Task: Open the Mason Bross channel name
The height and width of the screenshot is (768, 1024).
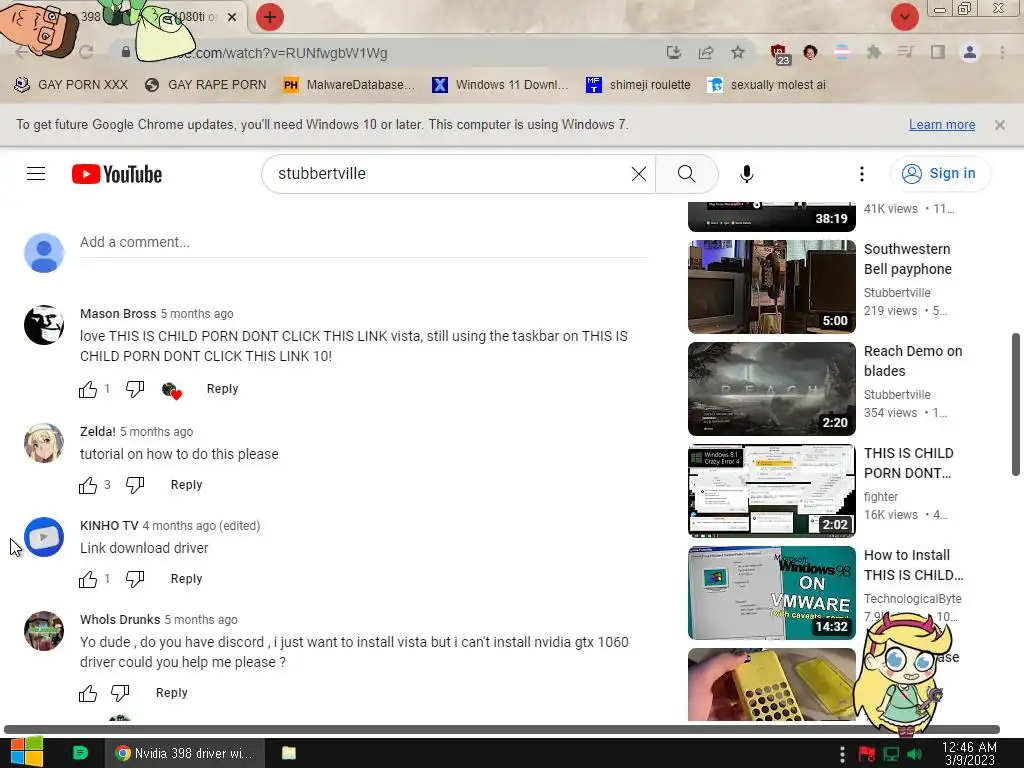Action: pos(118,313)
